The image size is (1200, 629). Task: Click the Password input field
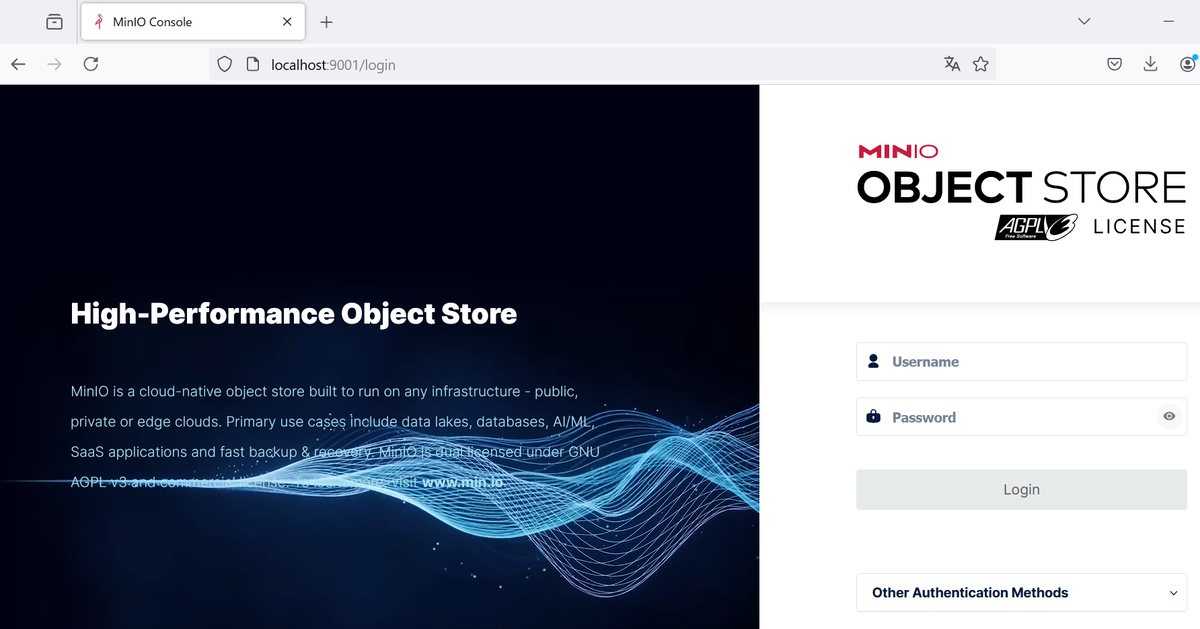click(1021, 417)
